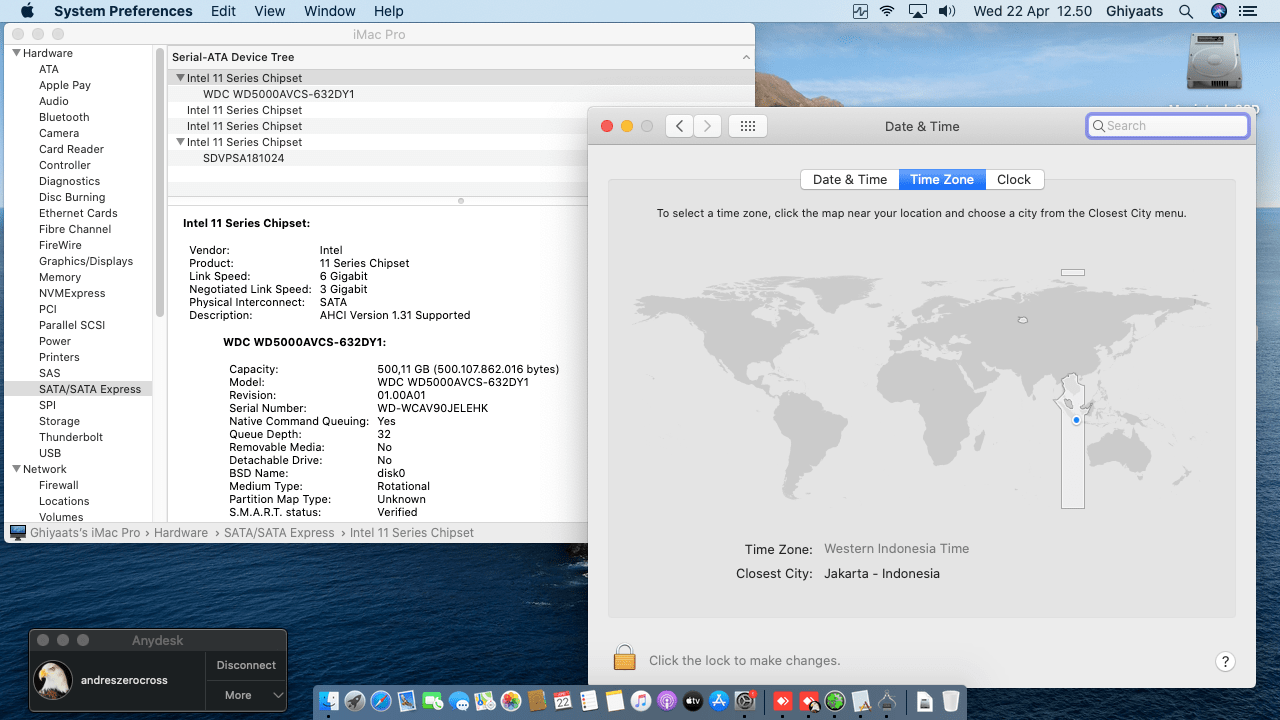The width and height of the screenshot is (1280, 720).
Task: Click the time zone world map
Action: pos(922,389)
